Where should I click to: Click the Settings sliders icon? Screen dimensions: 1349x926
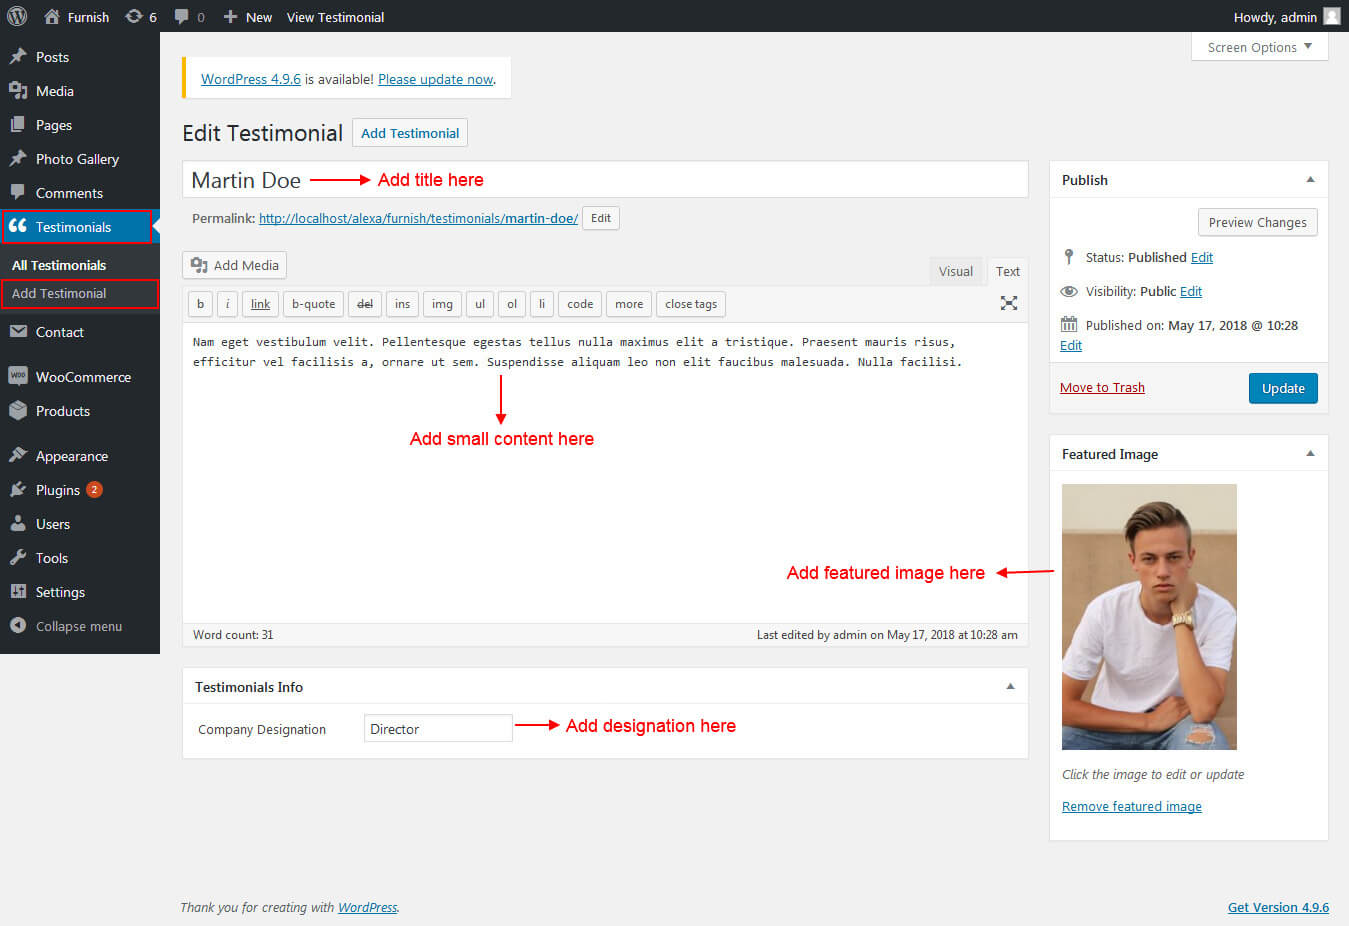point(18,592)
